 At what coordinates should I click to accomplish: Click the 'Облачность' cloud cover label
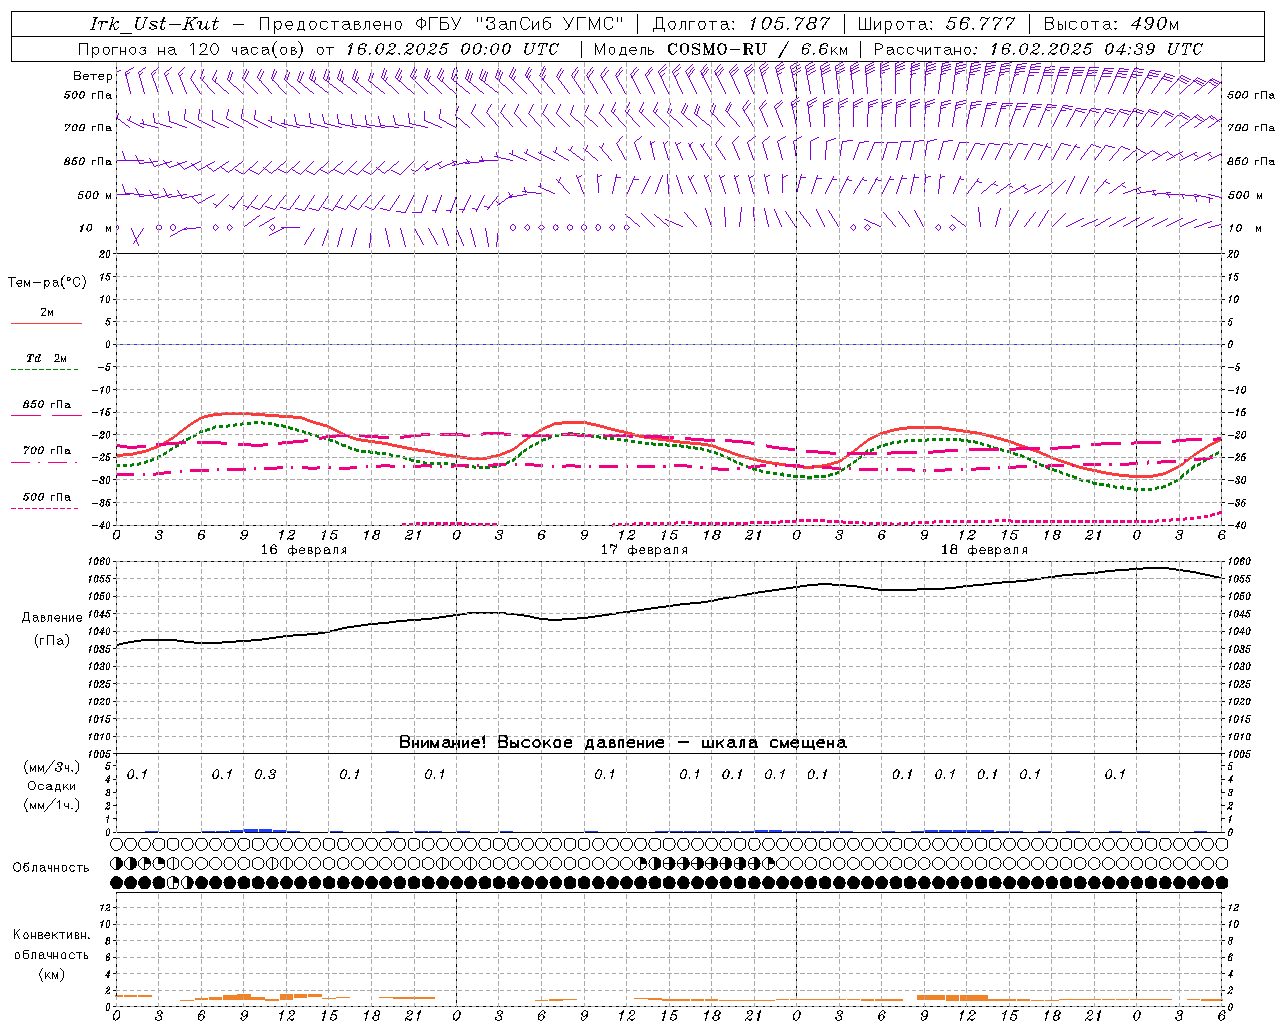click(51, 868)
